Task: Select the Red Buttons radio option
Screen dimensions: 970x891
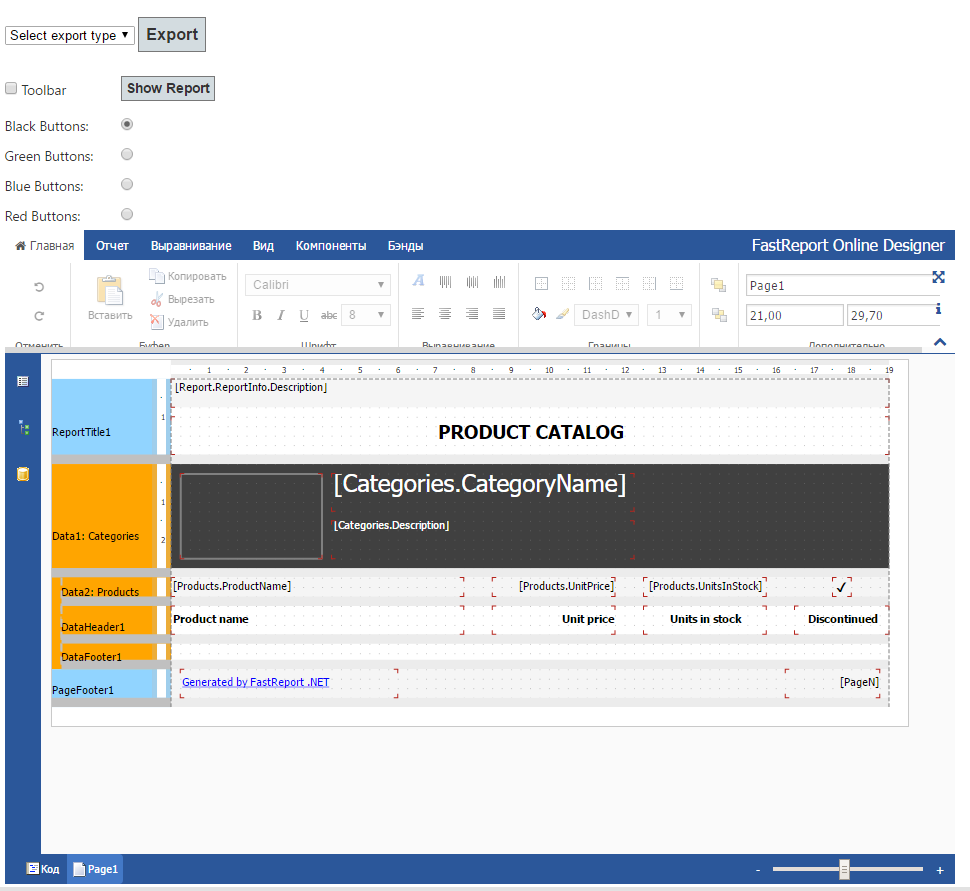Action: click(127, 214)
